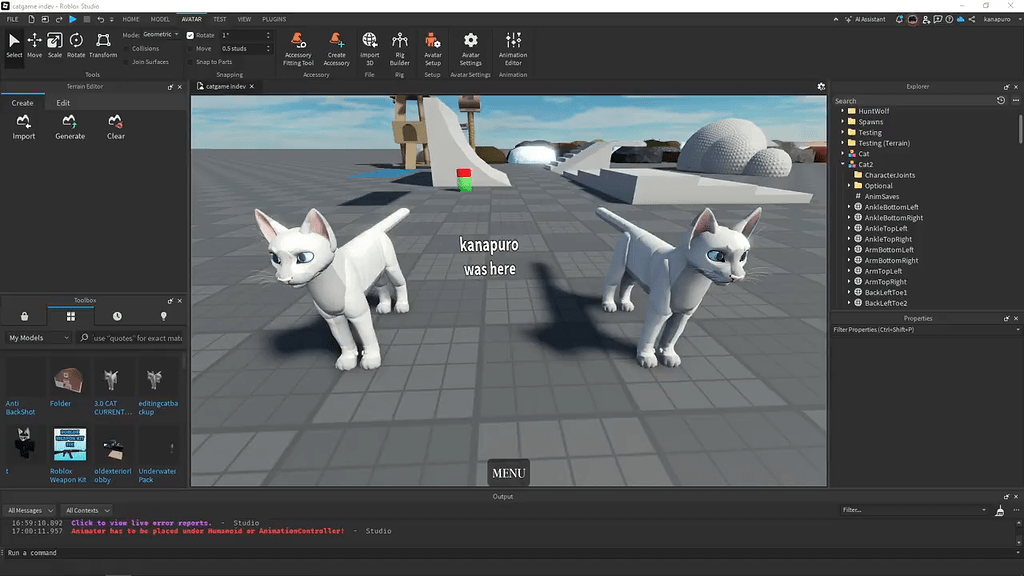
Task: Select Folder model thumbnail in Toolbox
Action: (68, 379)
